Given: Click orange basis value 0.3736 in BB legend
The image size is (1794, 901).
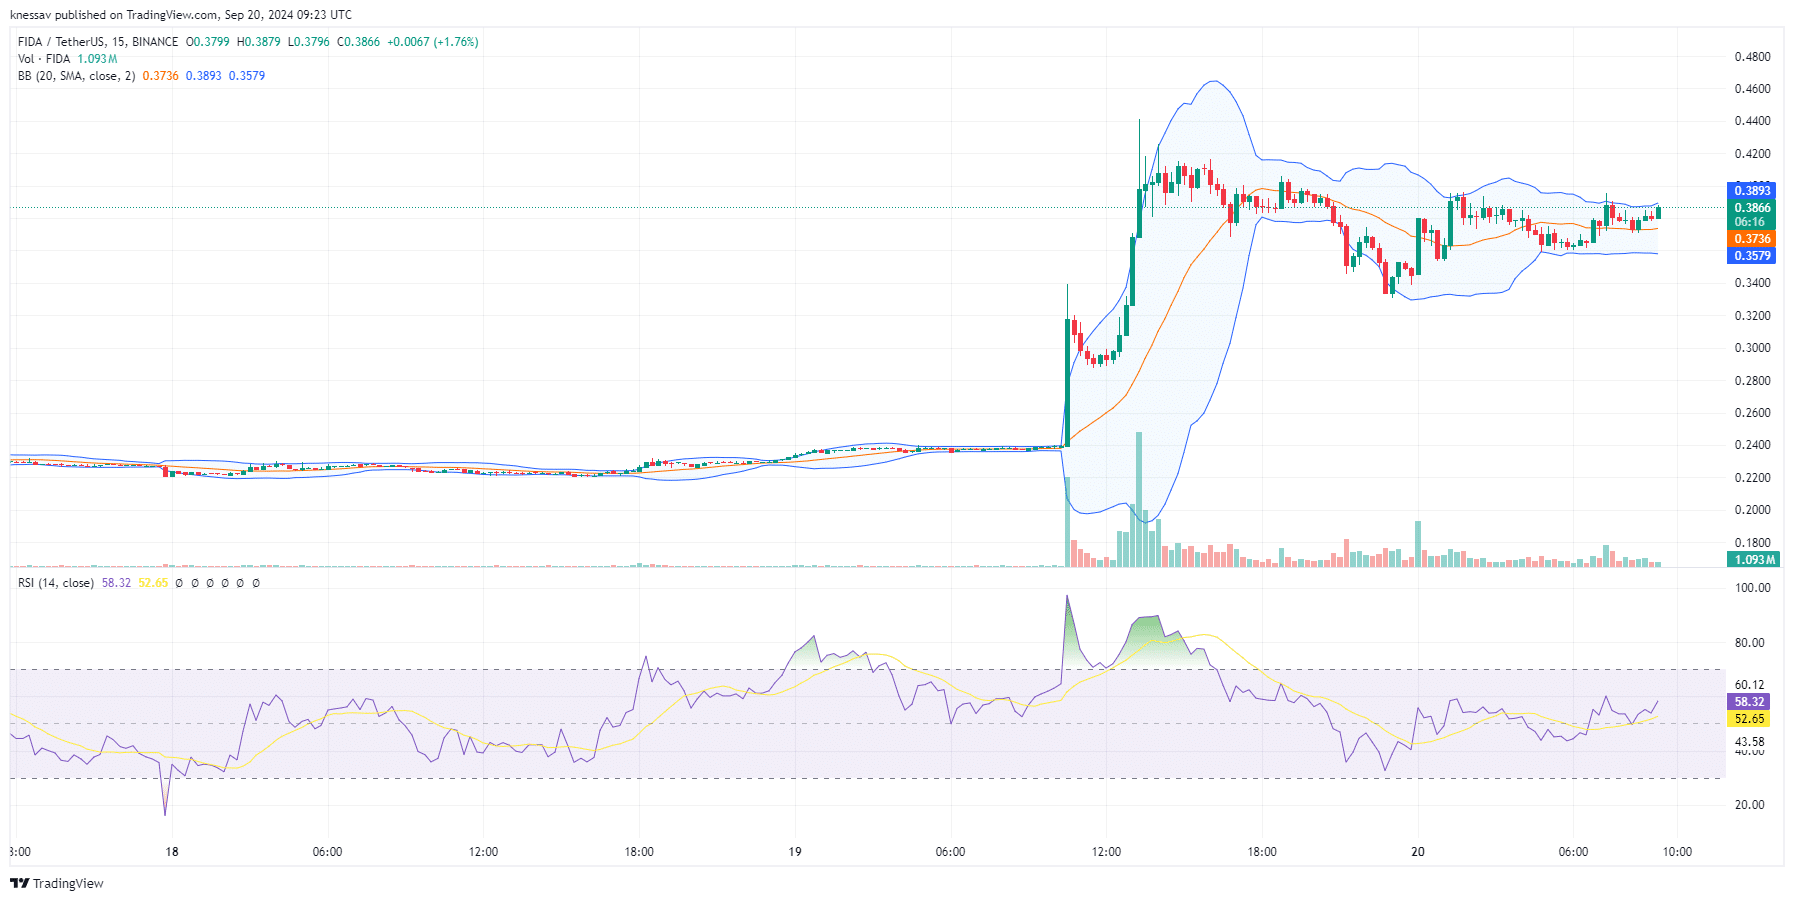Looking at the screenshot, I should 160,76.
